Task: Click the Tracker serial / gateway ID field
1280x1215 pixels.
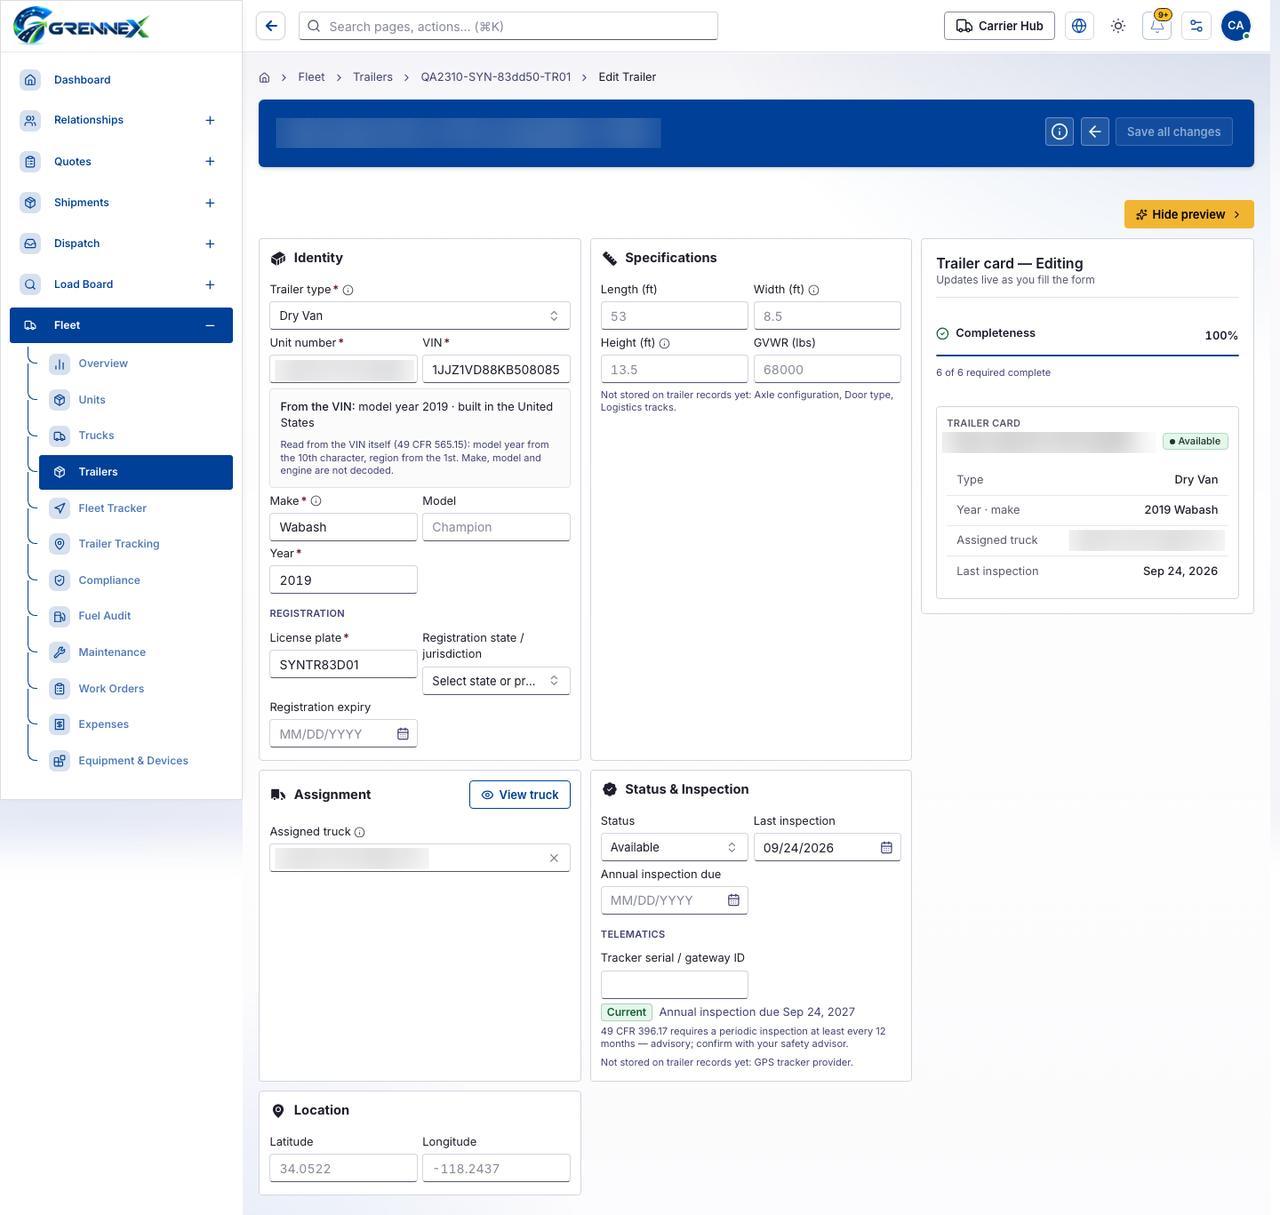Action: (674, 984)
